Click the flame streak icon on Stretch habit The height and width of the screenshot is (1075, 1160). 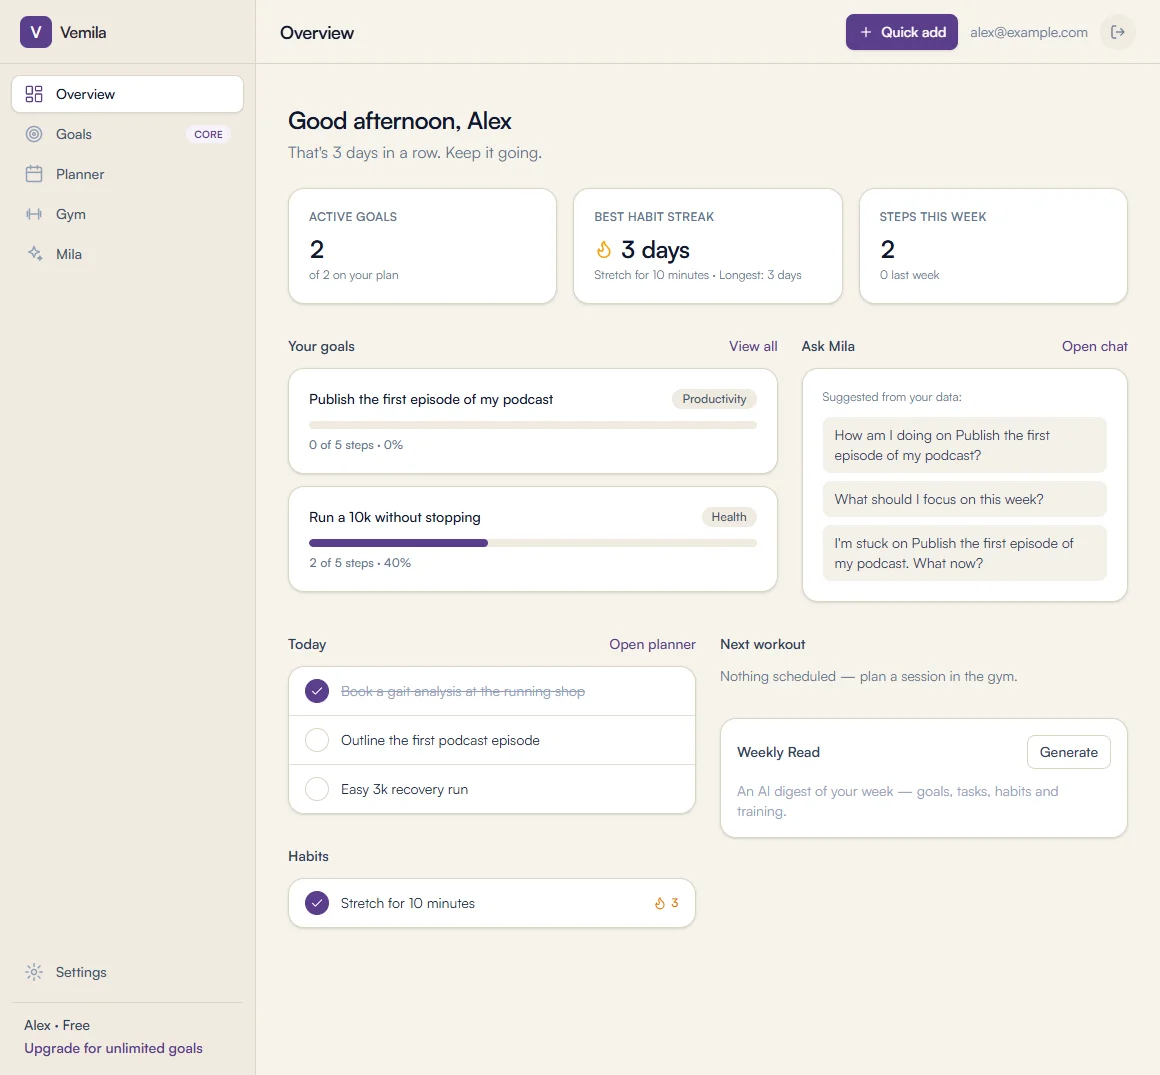[660, 903]
